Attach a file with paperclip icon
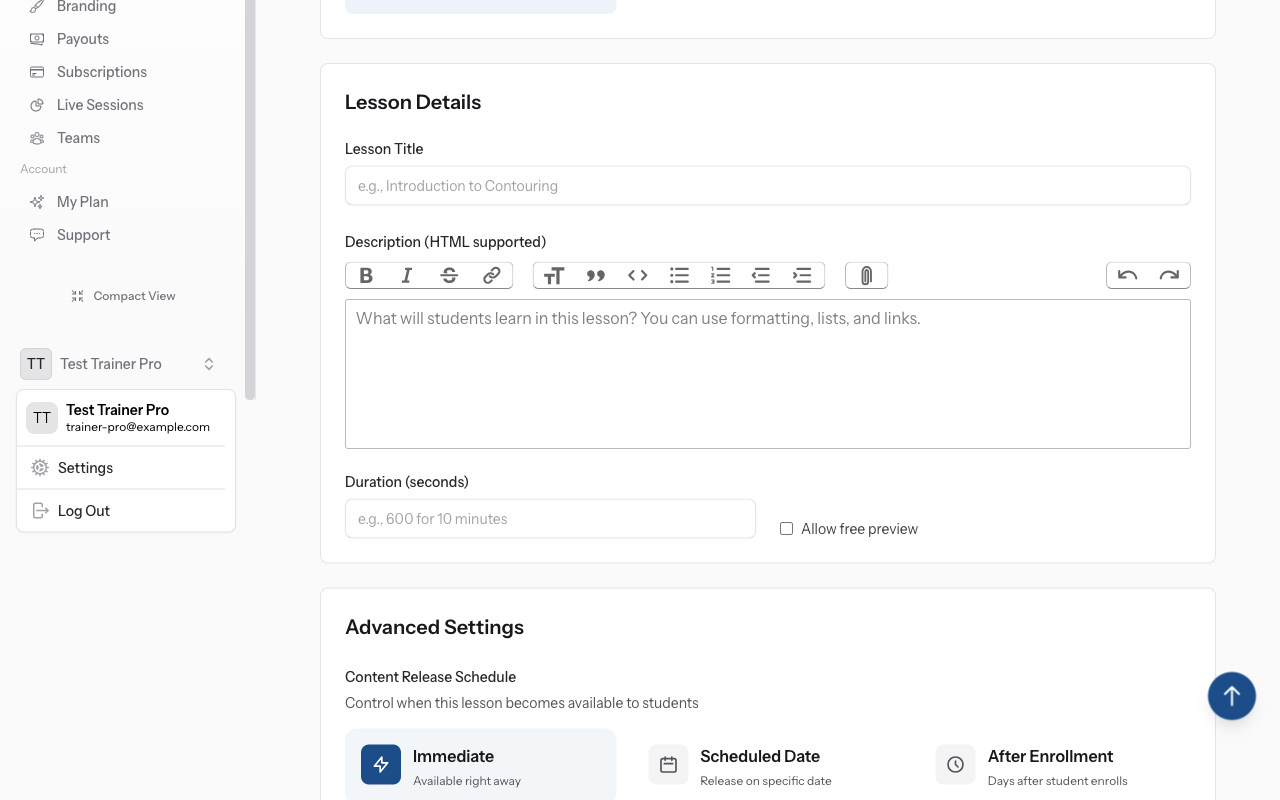The image size is (1280, 800). tap(866, 276)
